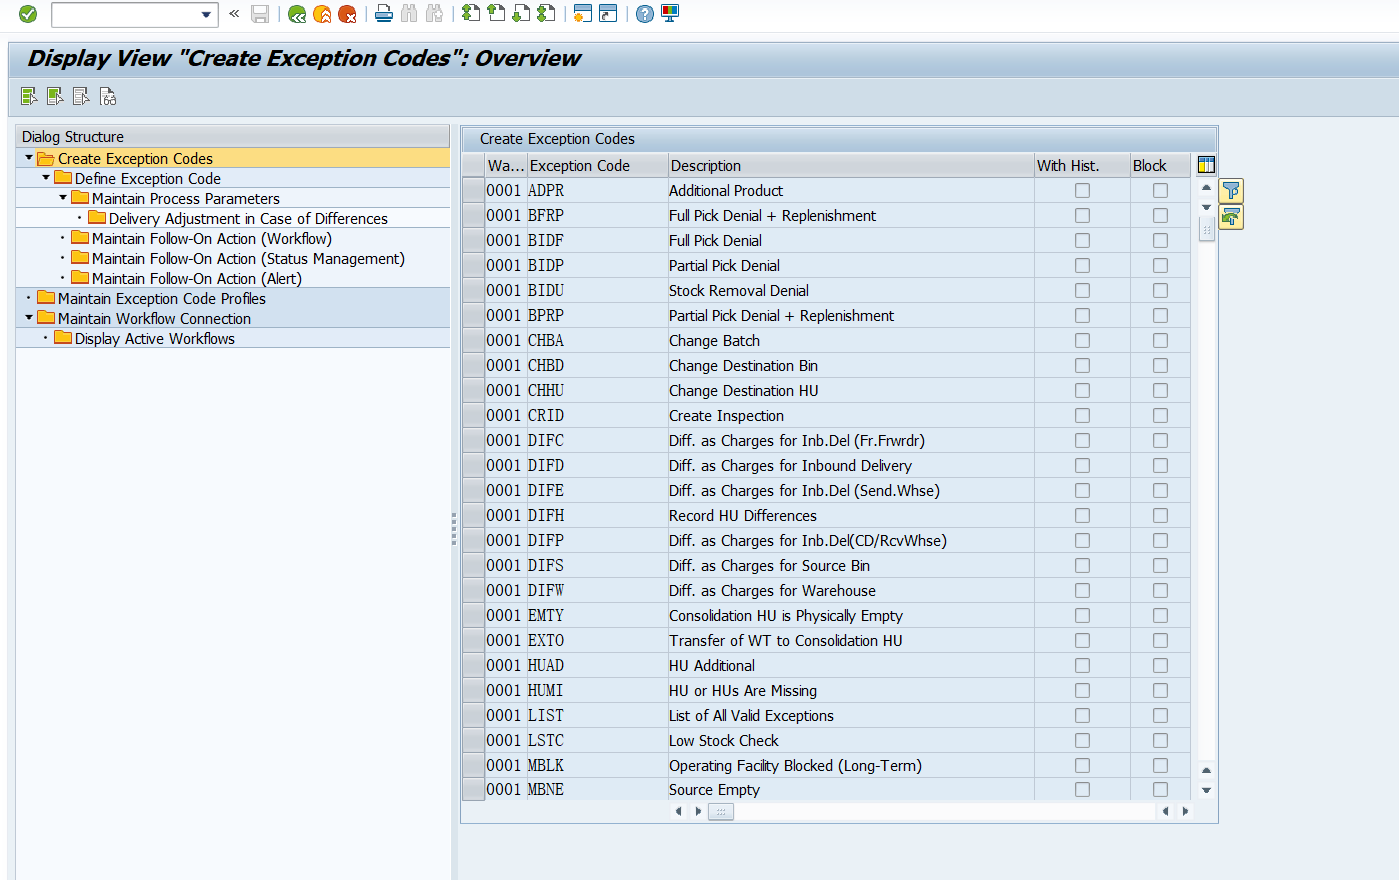Open the Help question mark icon
The image size is (1399, 880).
point(645,14)
